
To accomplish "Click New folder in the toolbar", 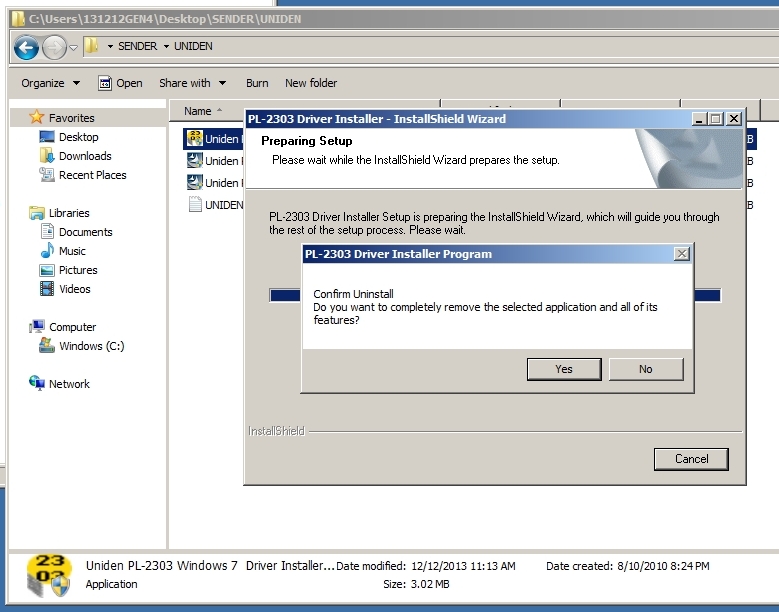I will [x=311, y=83].
